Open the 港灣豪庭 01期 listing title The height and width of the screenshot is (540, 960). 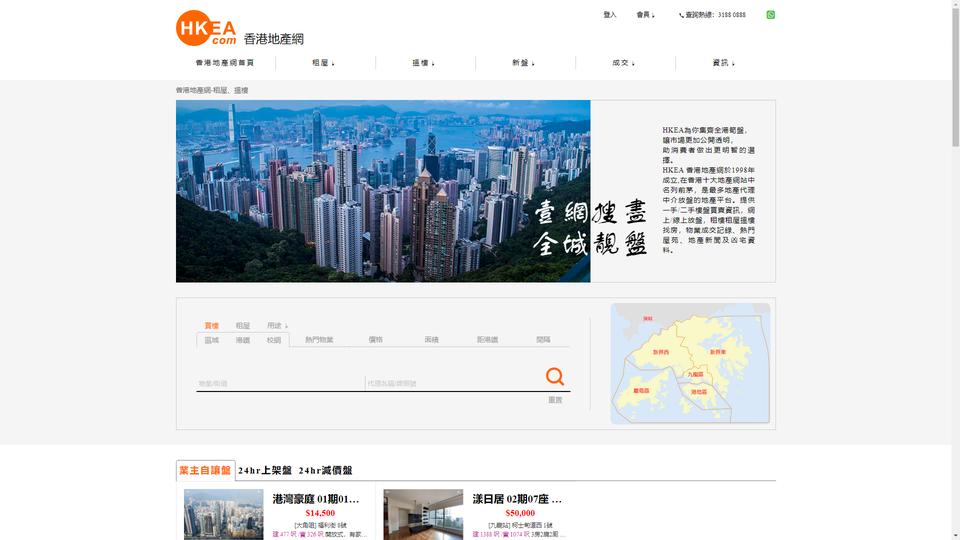tap(316, 499)
